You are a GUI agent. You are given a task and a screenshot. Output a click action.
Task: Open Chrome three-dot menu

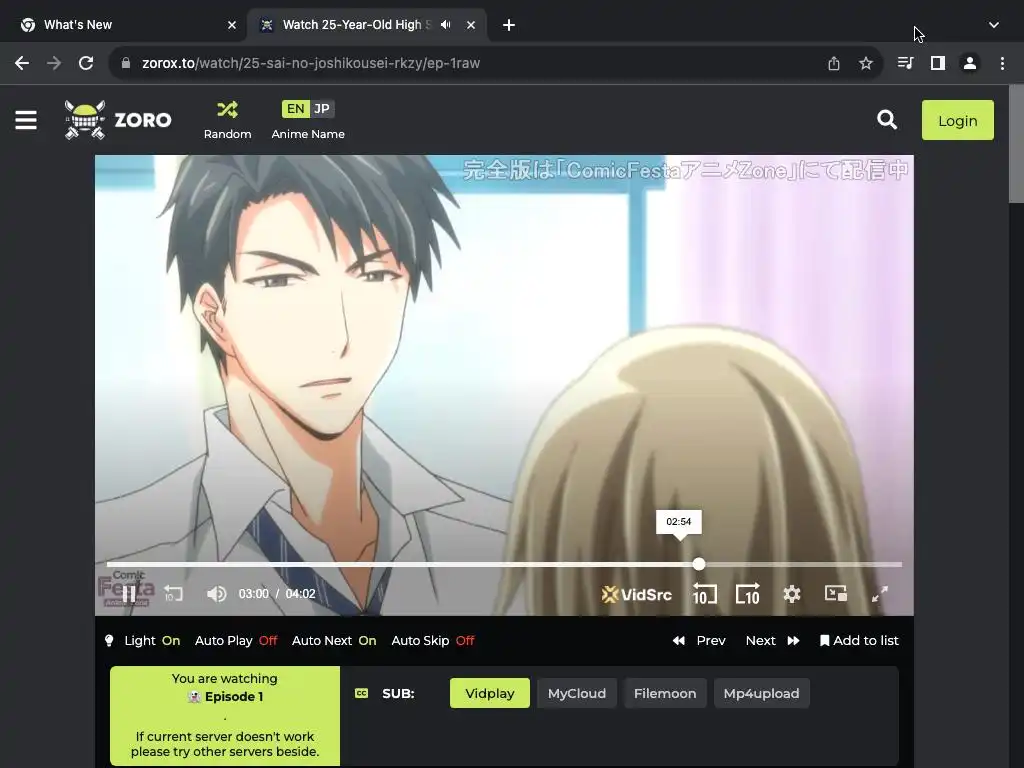(x=1002, y=63)
